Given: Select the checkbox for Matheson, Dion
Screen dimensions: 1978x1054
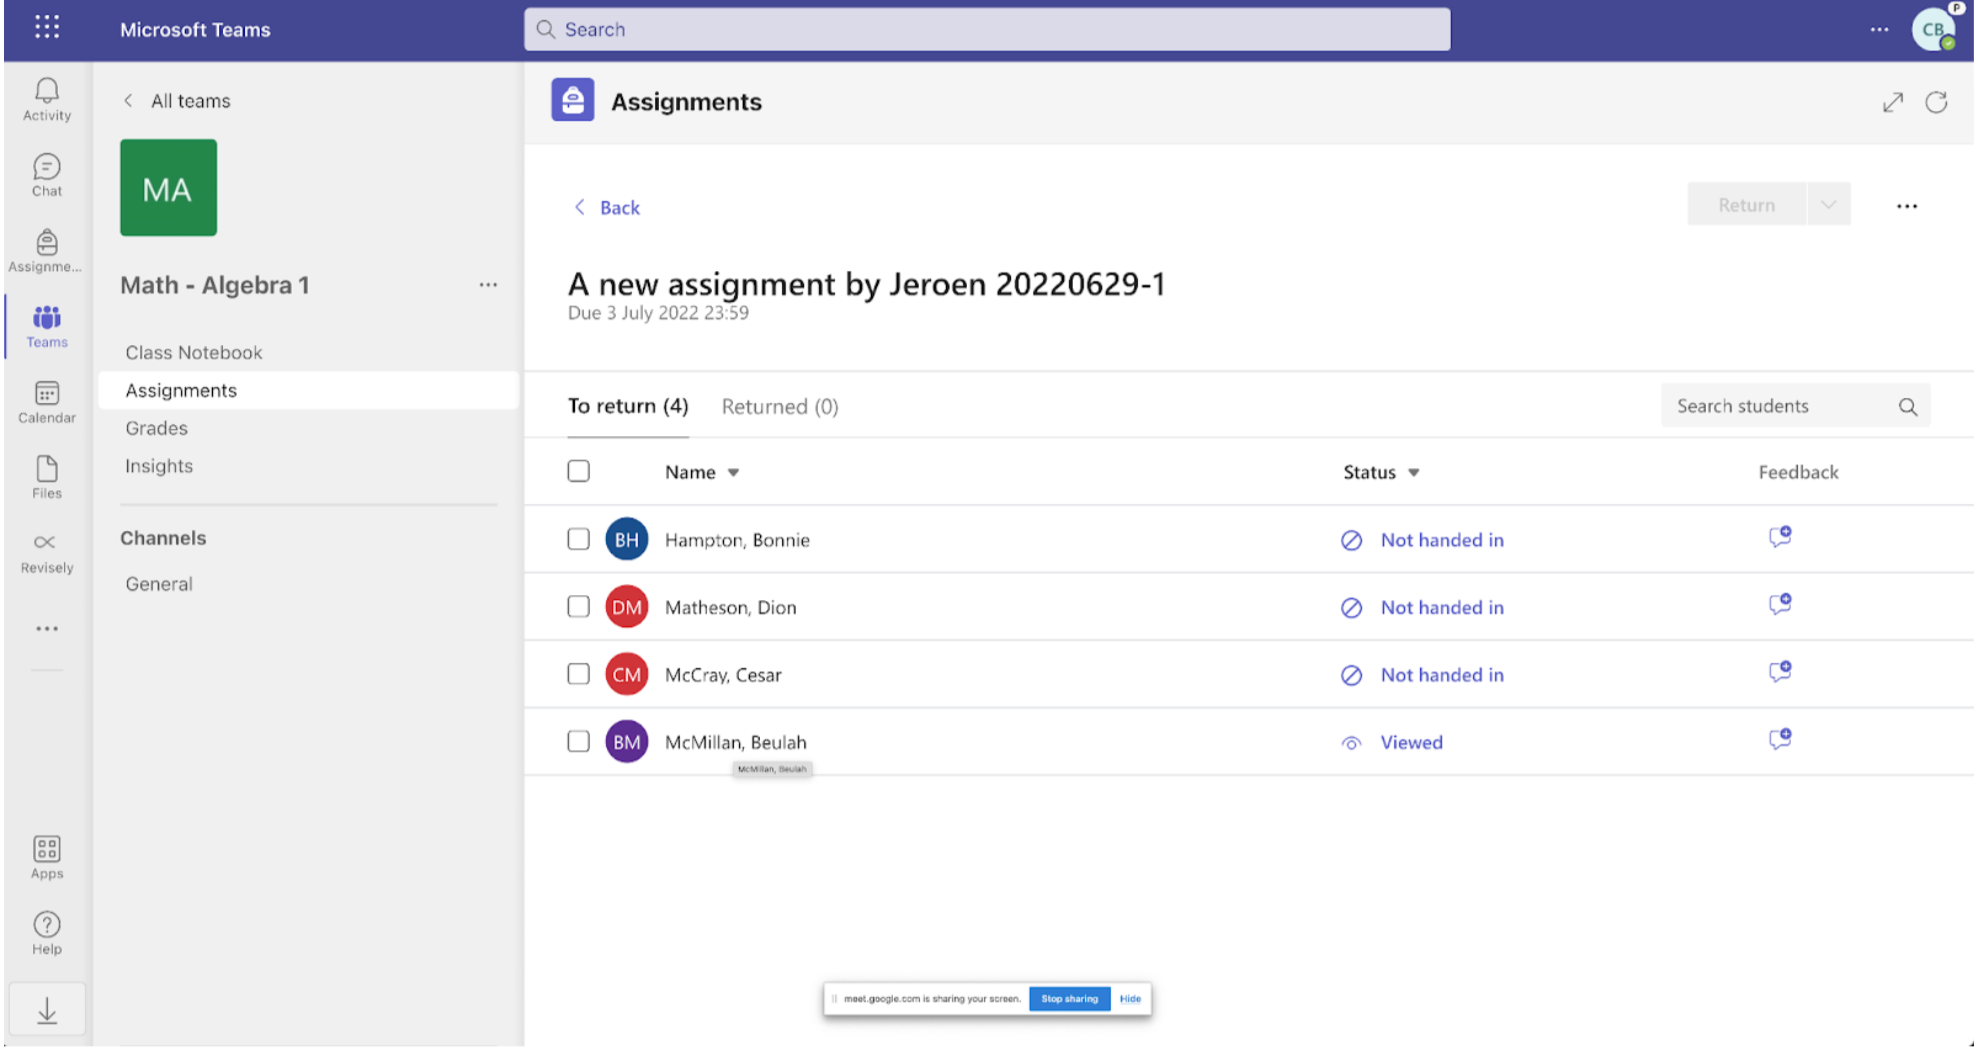Looking at the screenshot, I should [x=578, y=607].
